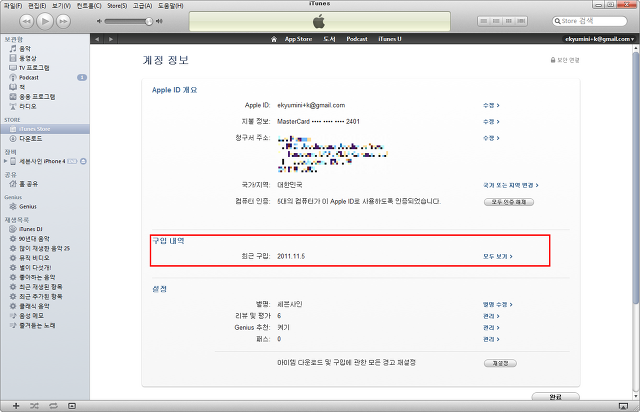
Task: Go back with the store back arrow
Action: [x=97, y=39]
